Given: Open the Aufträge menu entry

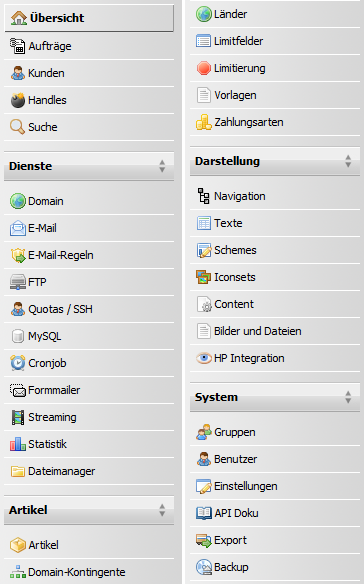Looking at the screenshot, I should 89,46.
